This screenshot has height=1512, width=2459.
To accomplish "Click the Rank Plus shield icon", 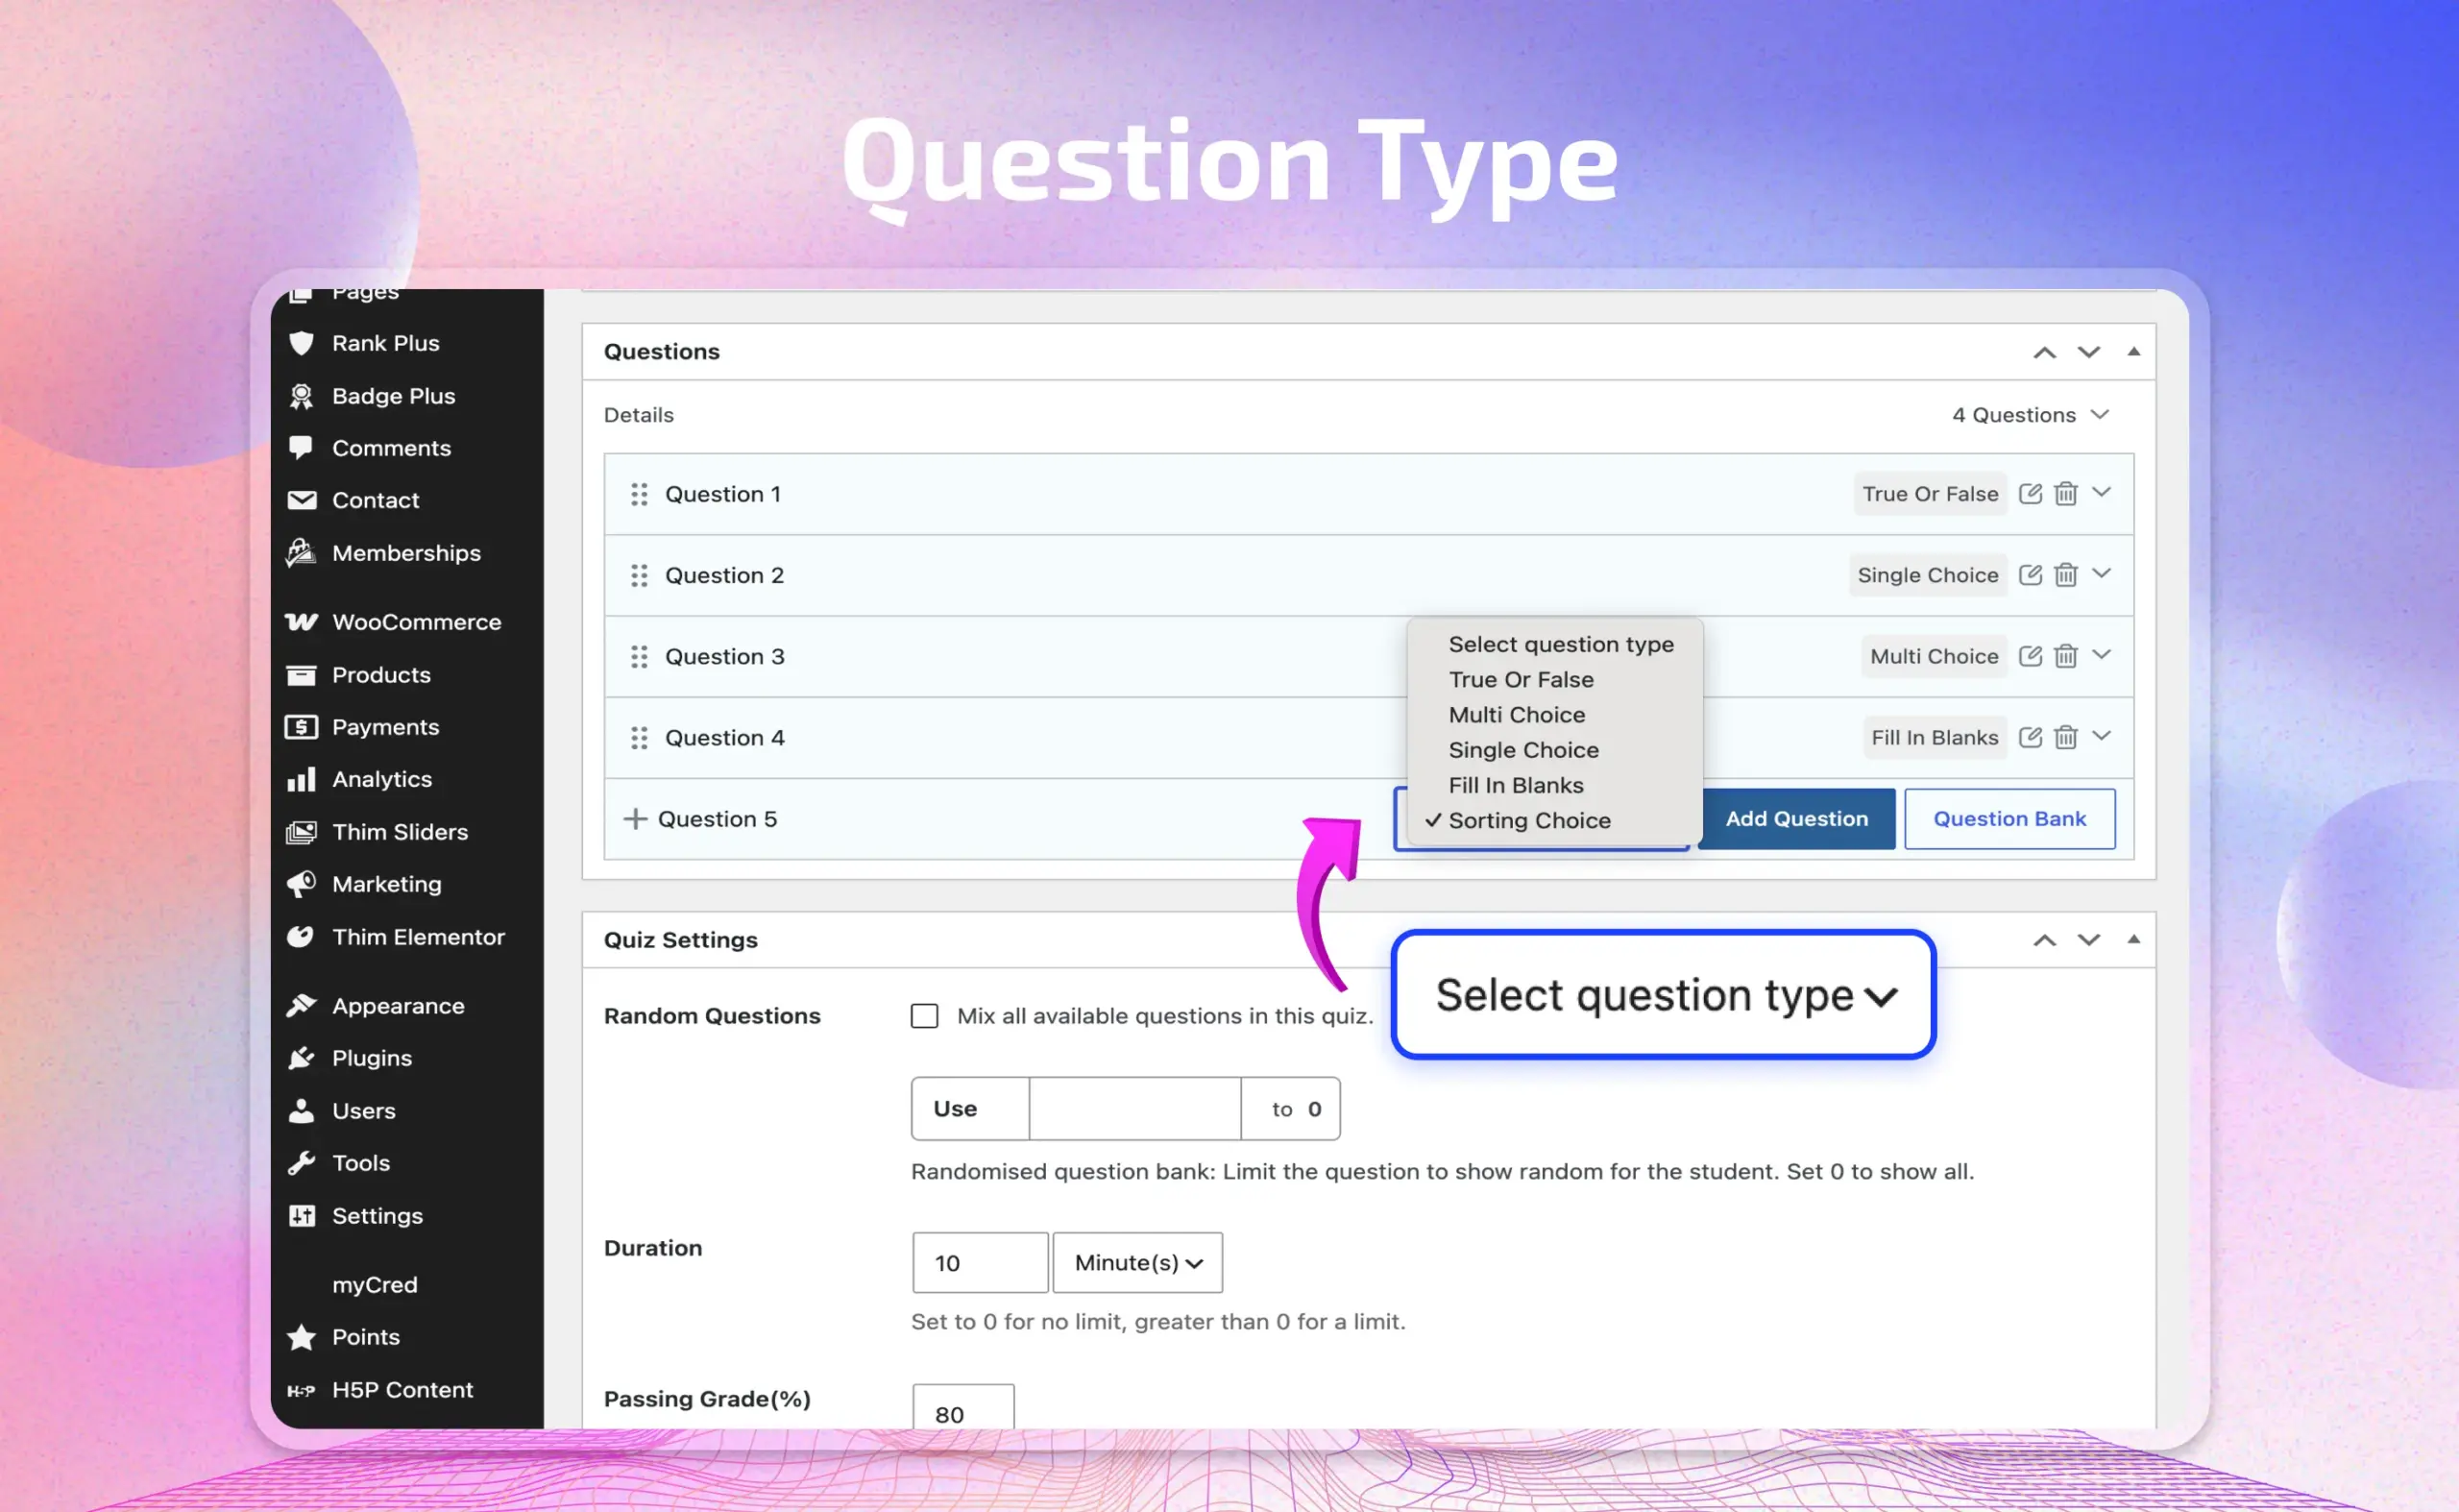I will 301,343.
